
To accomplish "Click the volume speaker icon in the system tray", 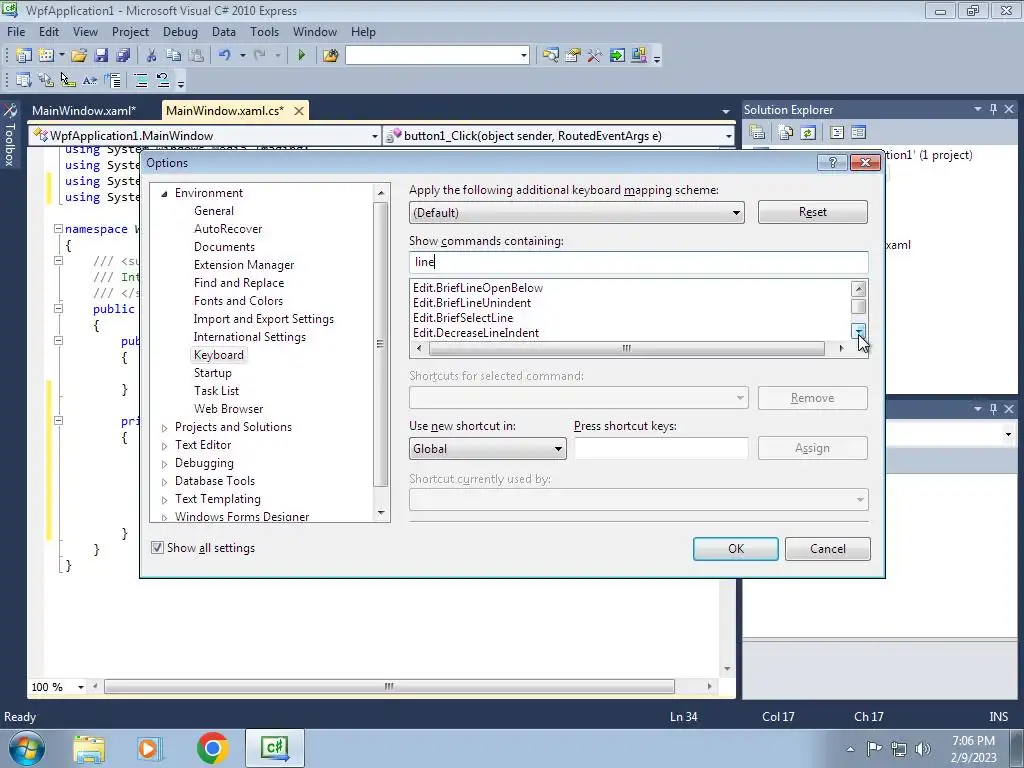I will (922, 748).
